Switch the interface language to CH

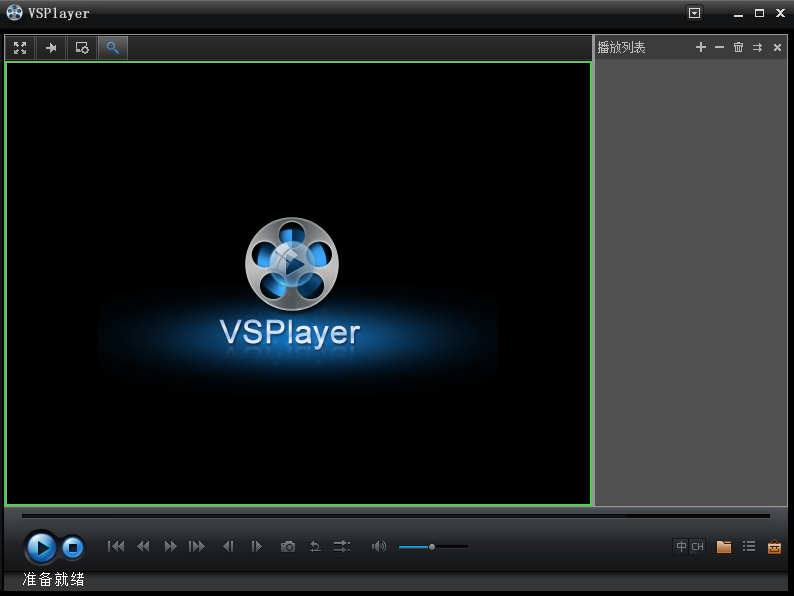coord(697,546)
